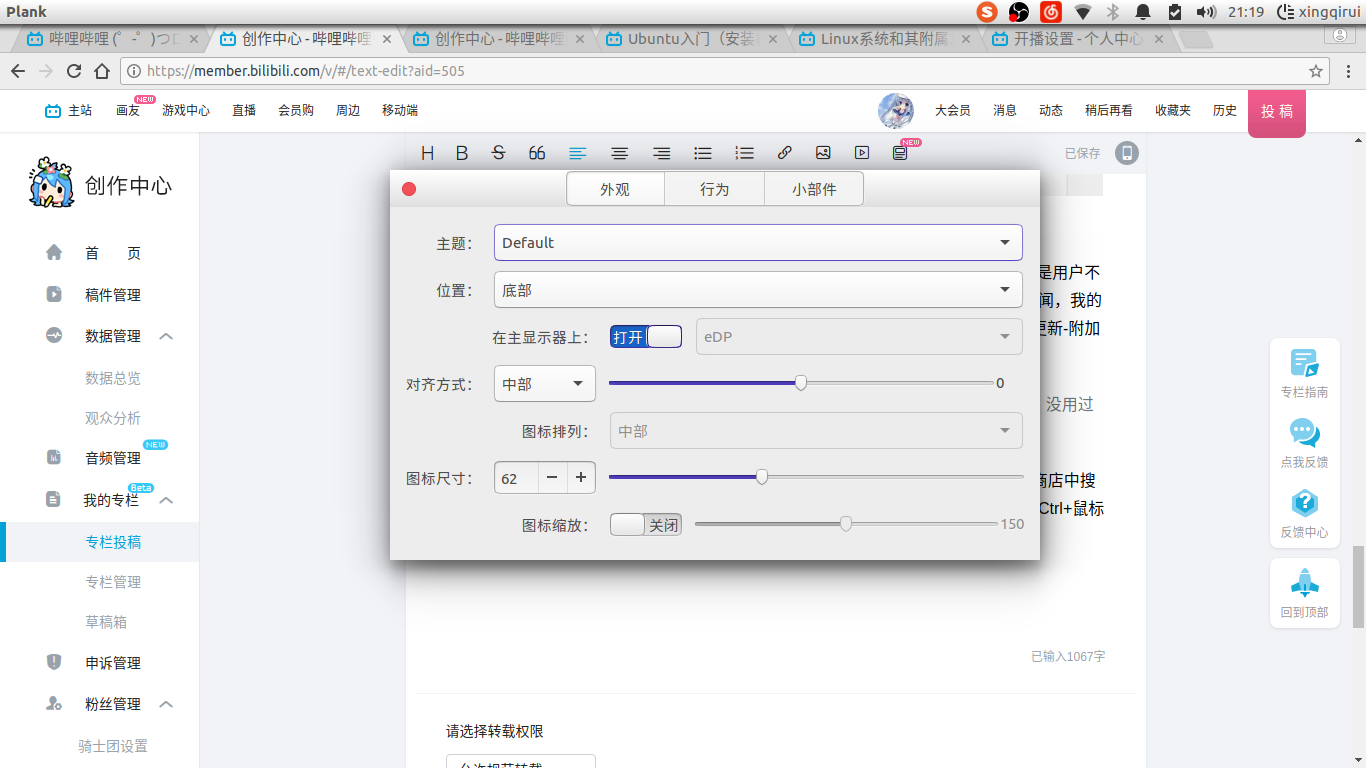Open Sogou input method tray icon
Screen dimensions: 1366x768
(x=988, y=12)
